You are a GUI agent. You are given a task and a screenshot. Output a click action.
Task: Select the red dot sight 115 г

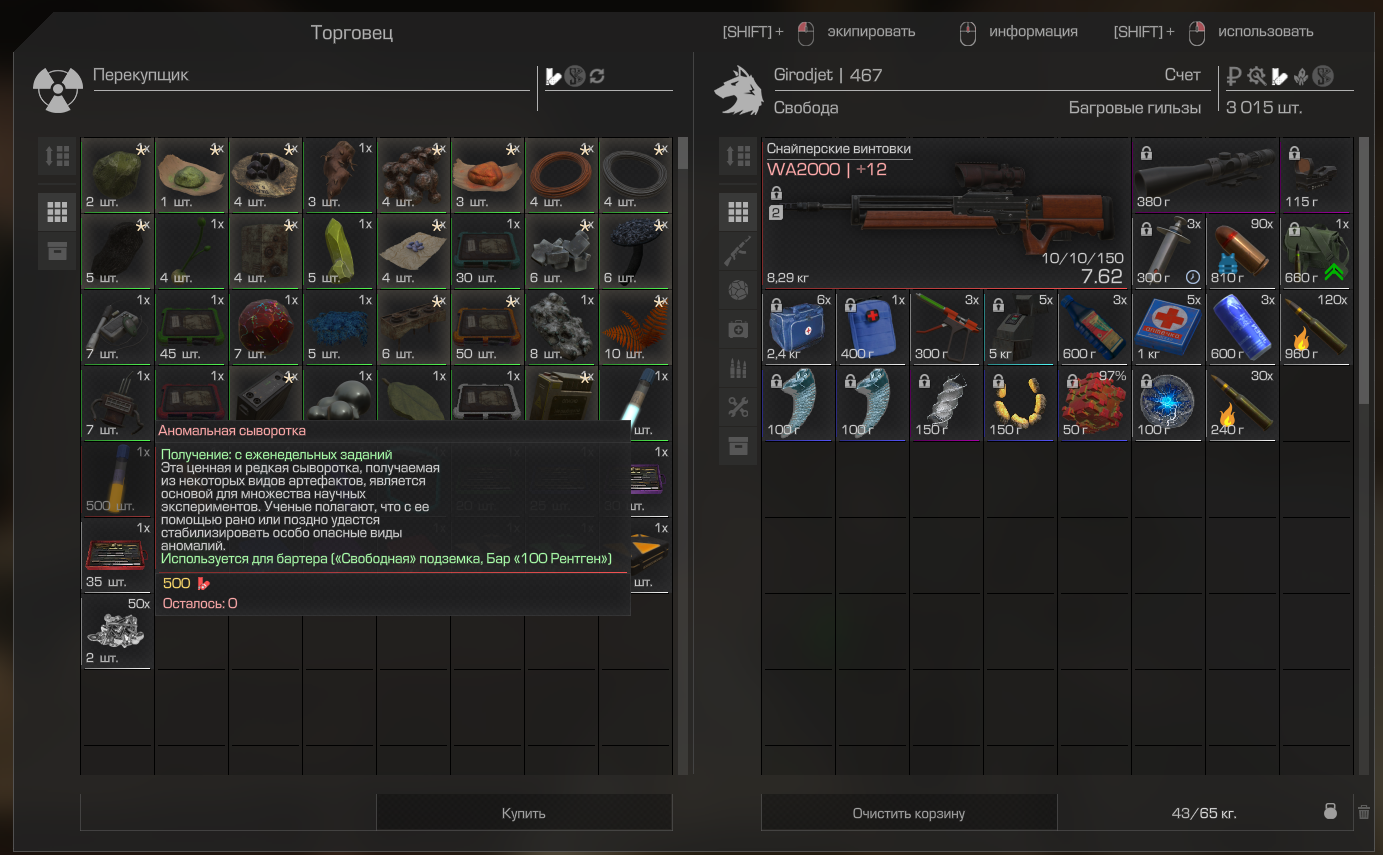tap(1317, 175)
